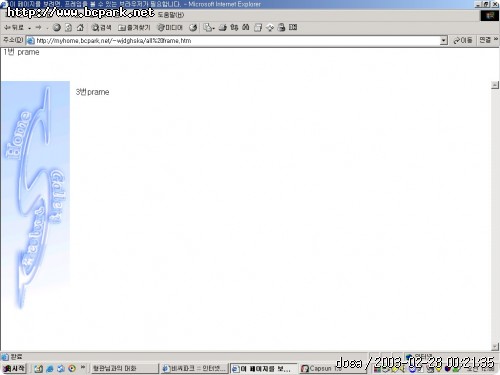The image size is (500, 375).
Task: Expand the Links bar chevron »
Action: (x=496, y=39)
